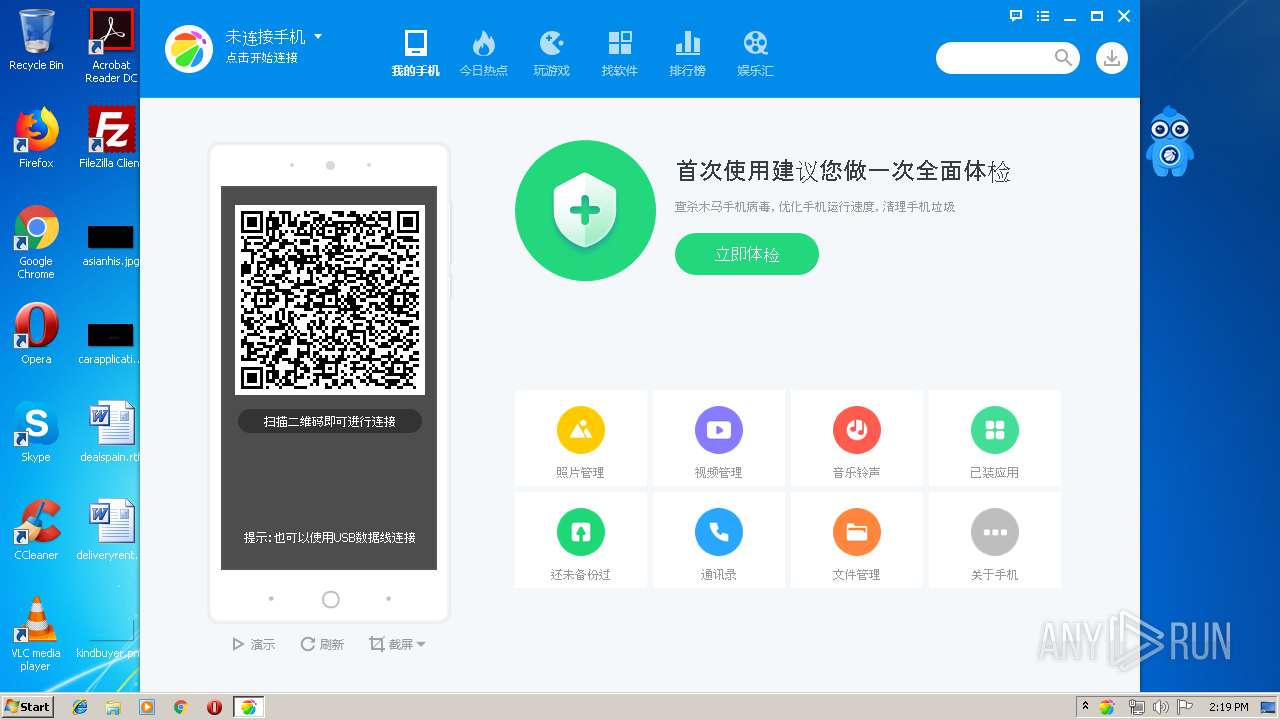Go to the 找软件 tab

pos(619,53)
